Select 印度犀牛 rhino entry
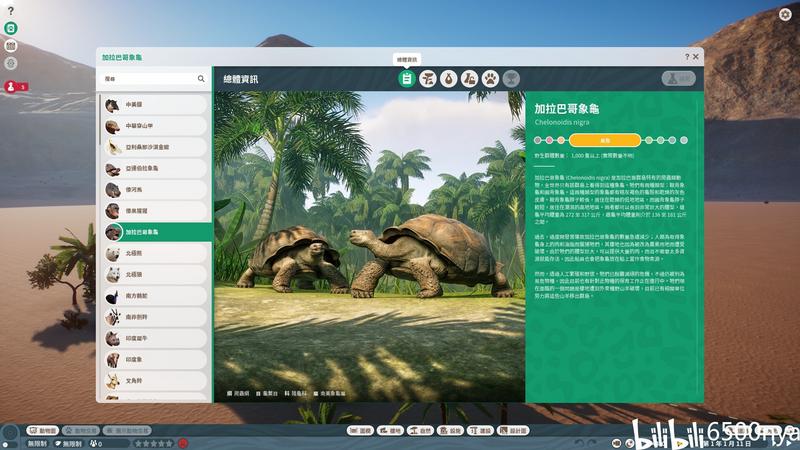This screenshot has height=450, width=800. click(156, 339)
